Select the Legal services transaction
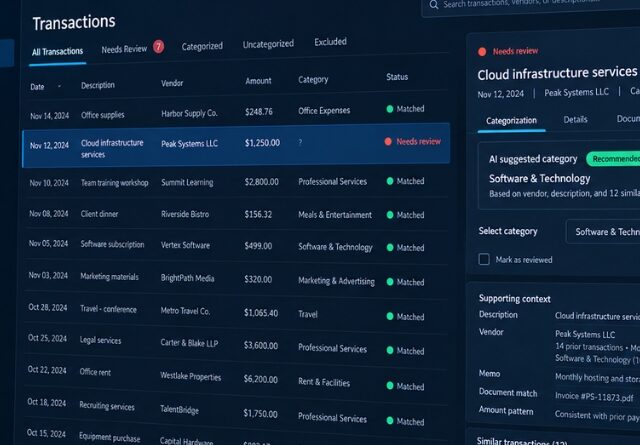This screenshot has width=640, height=445. (x=100, y=340)
